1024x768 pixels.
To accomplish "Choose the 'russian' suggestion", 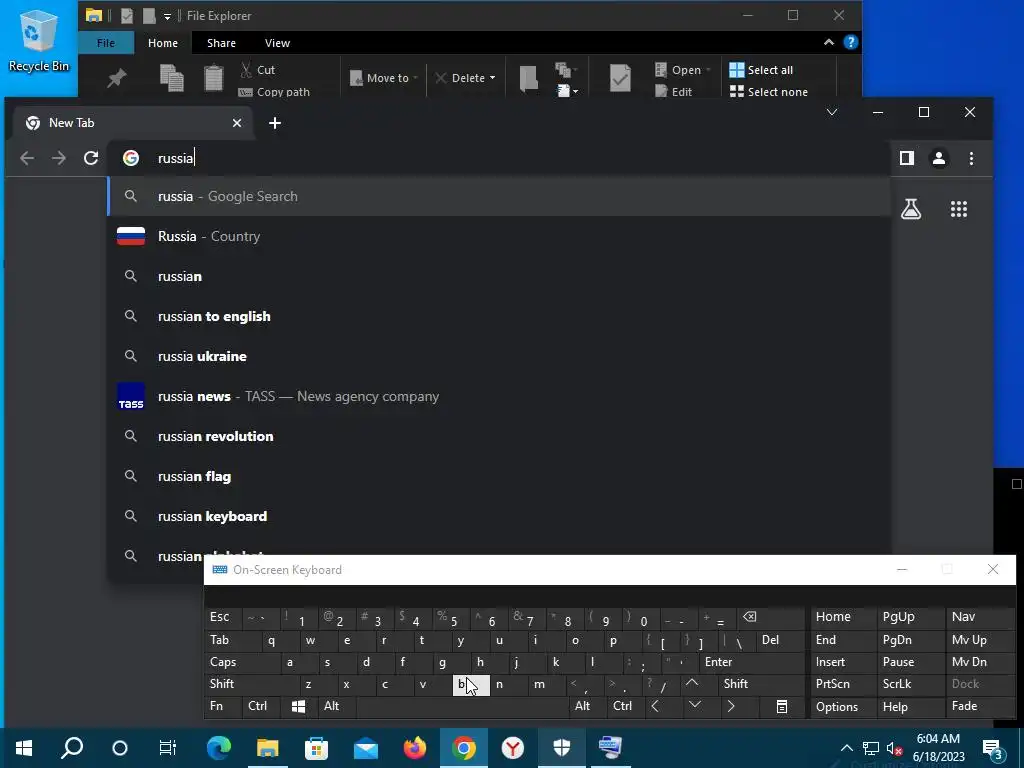I will click(x=499, y=276).
